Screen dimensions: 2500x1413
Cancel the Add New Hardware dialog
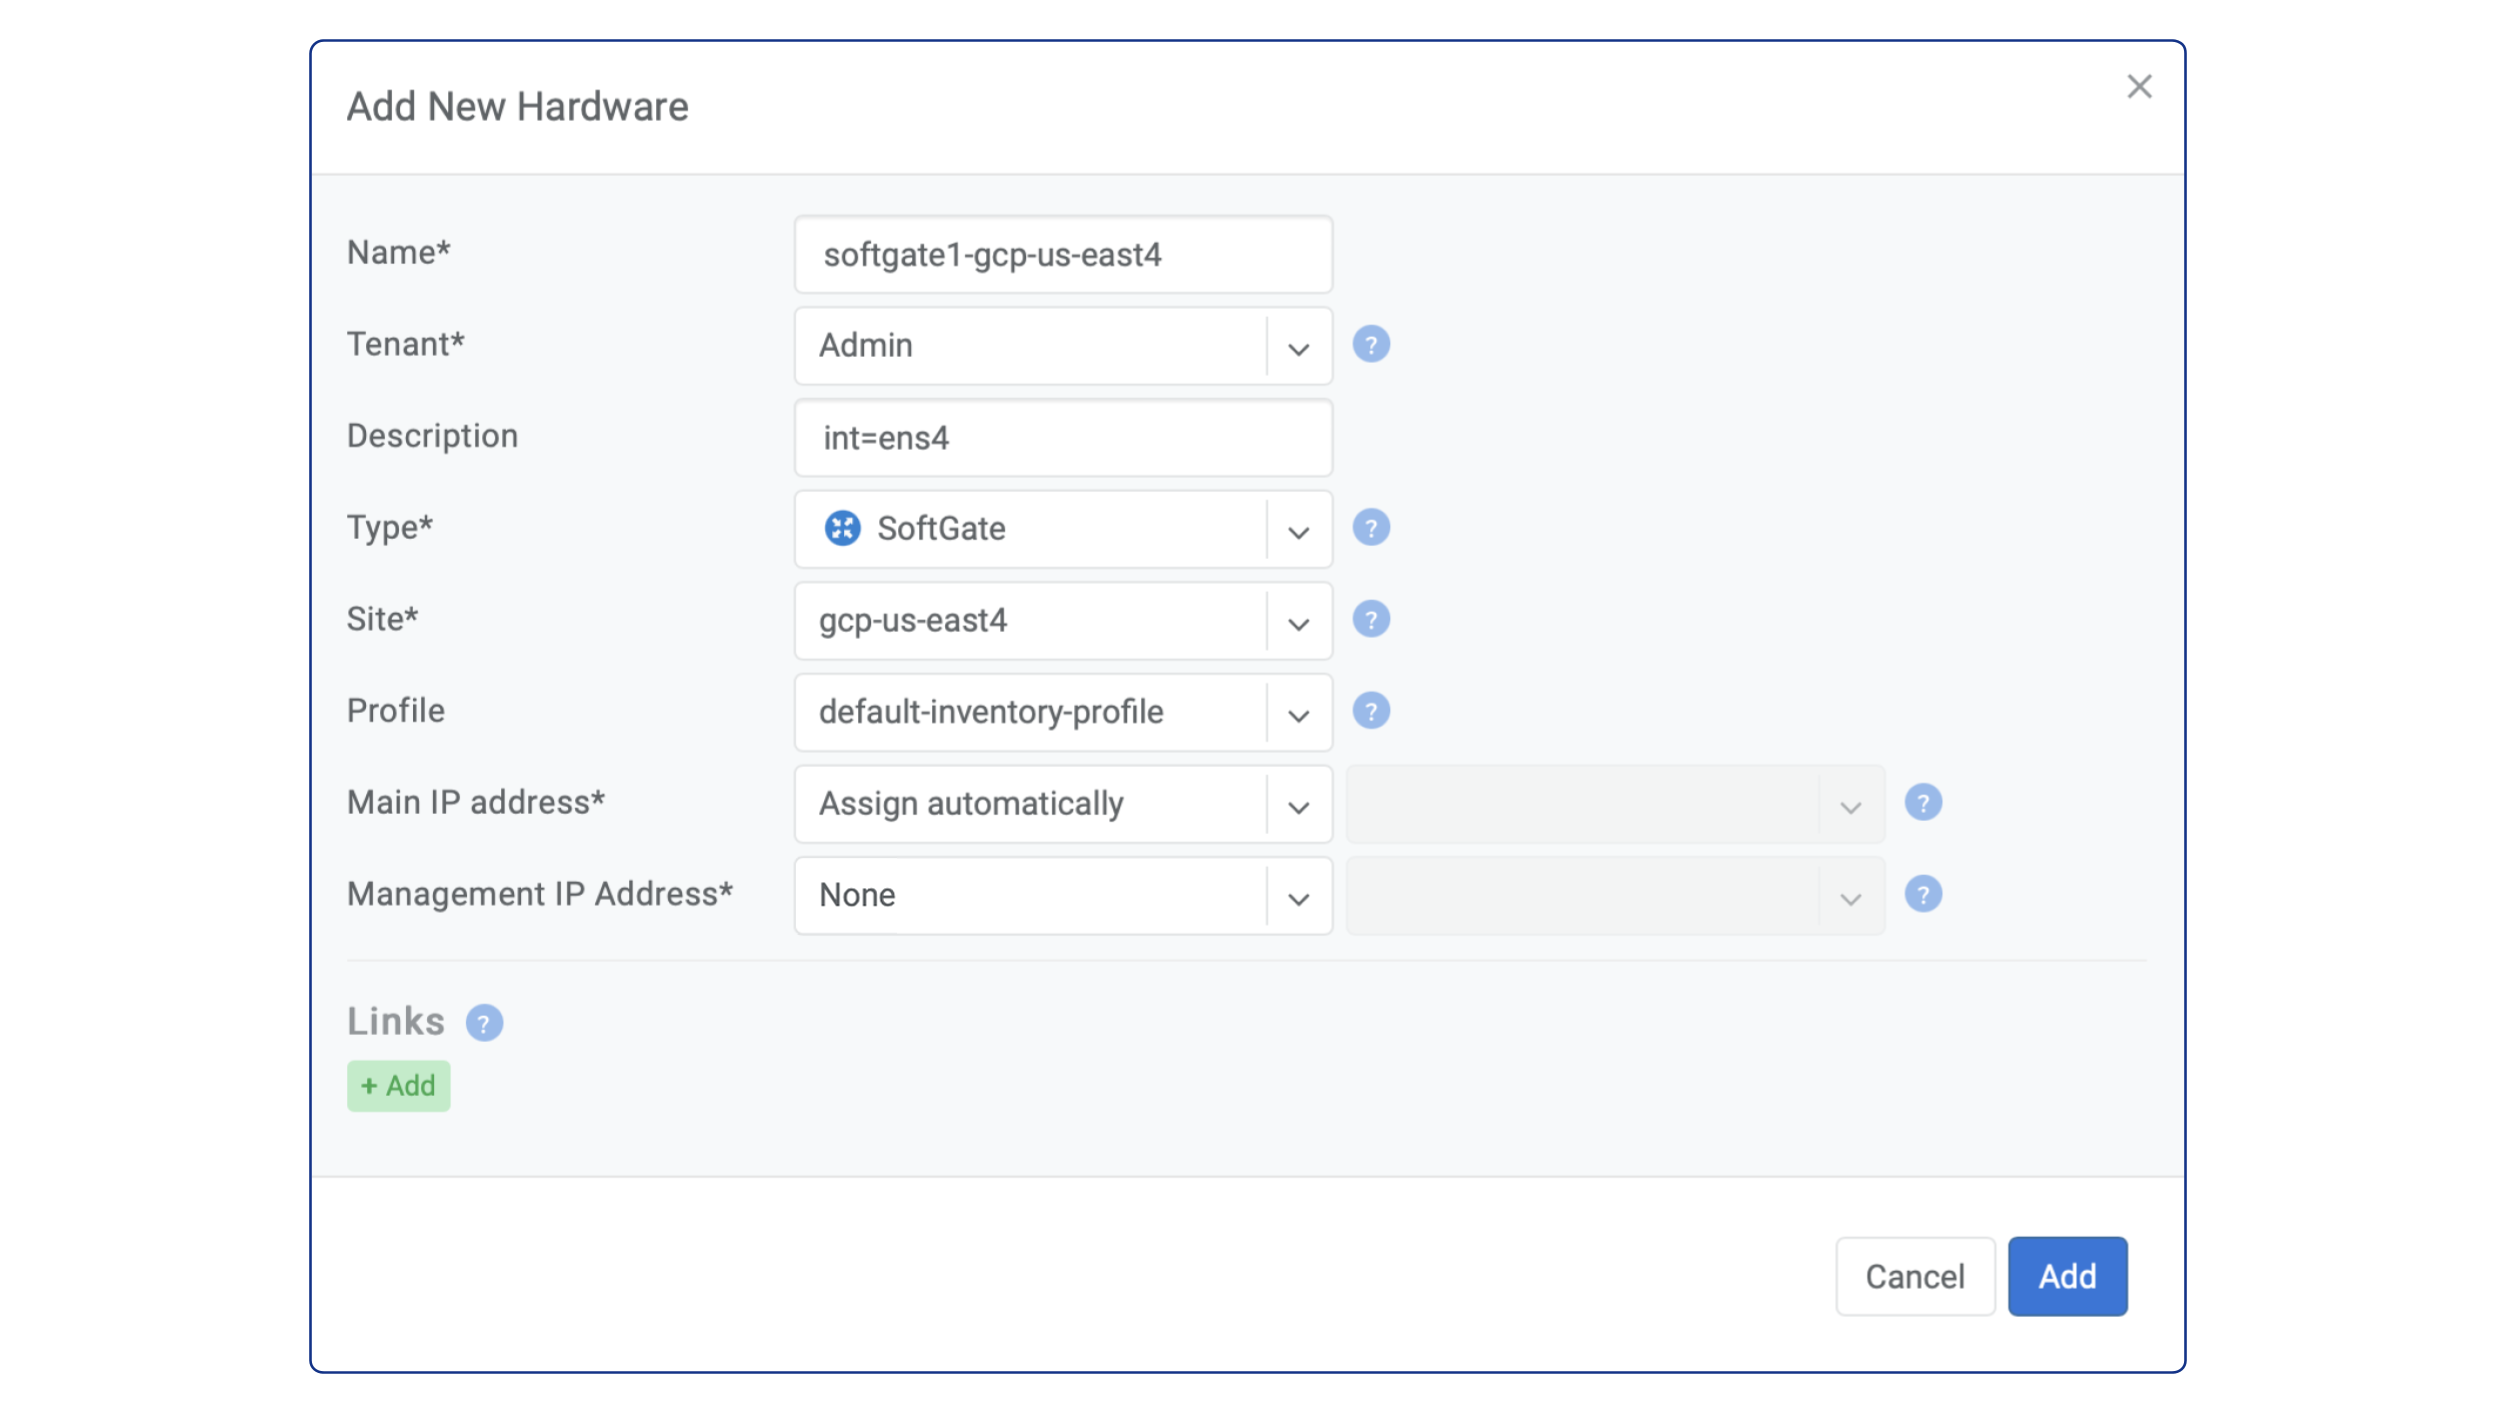tap(1914, 1276)
